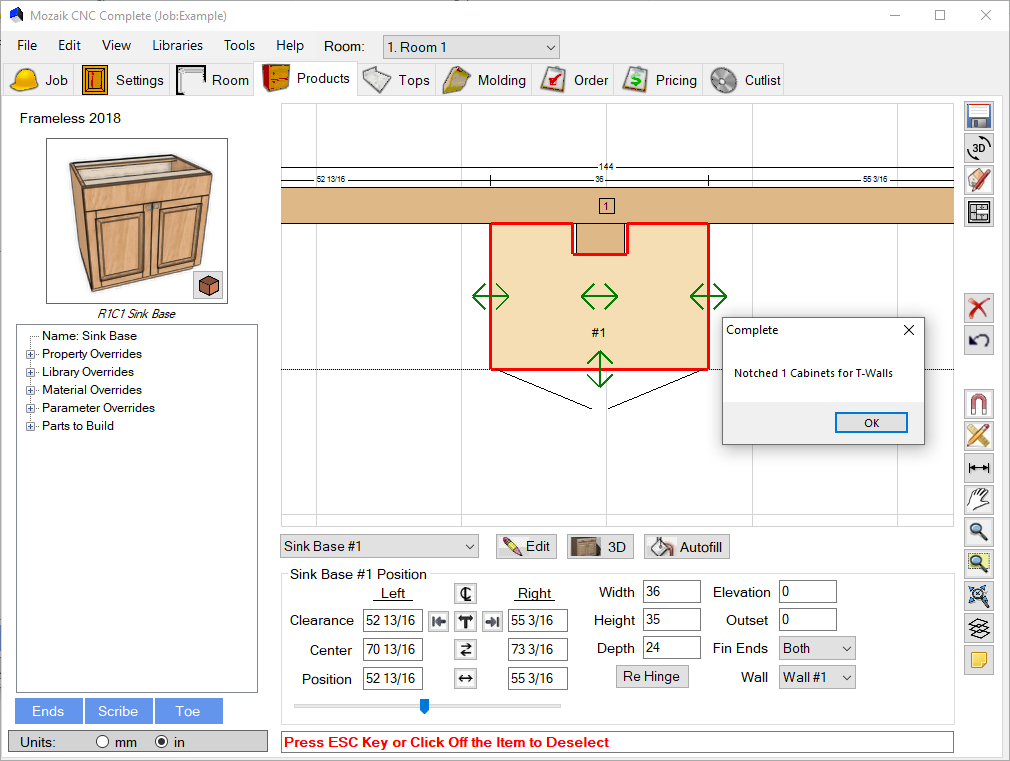This screenshot has width=1010, height=761.
Task: Click the yellow sticky note icon
Action: (x=979, y=660)
